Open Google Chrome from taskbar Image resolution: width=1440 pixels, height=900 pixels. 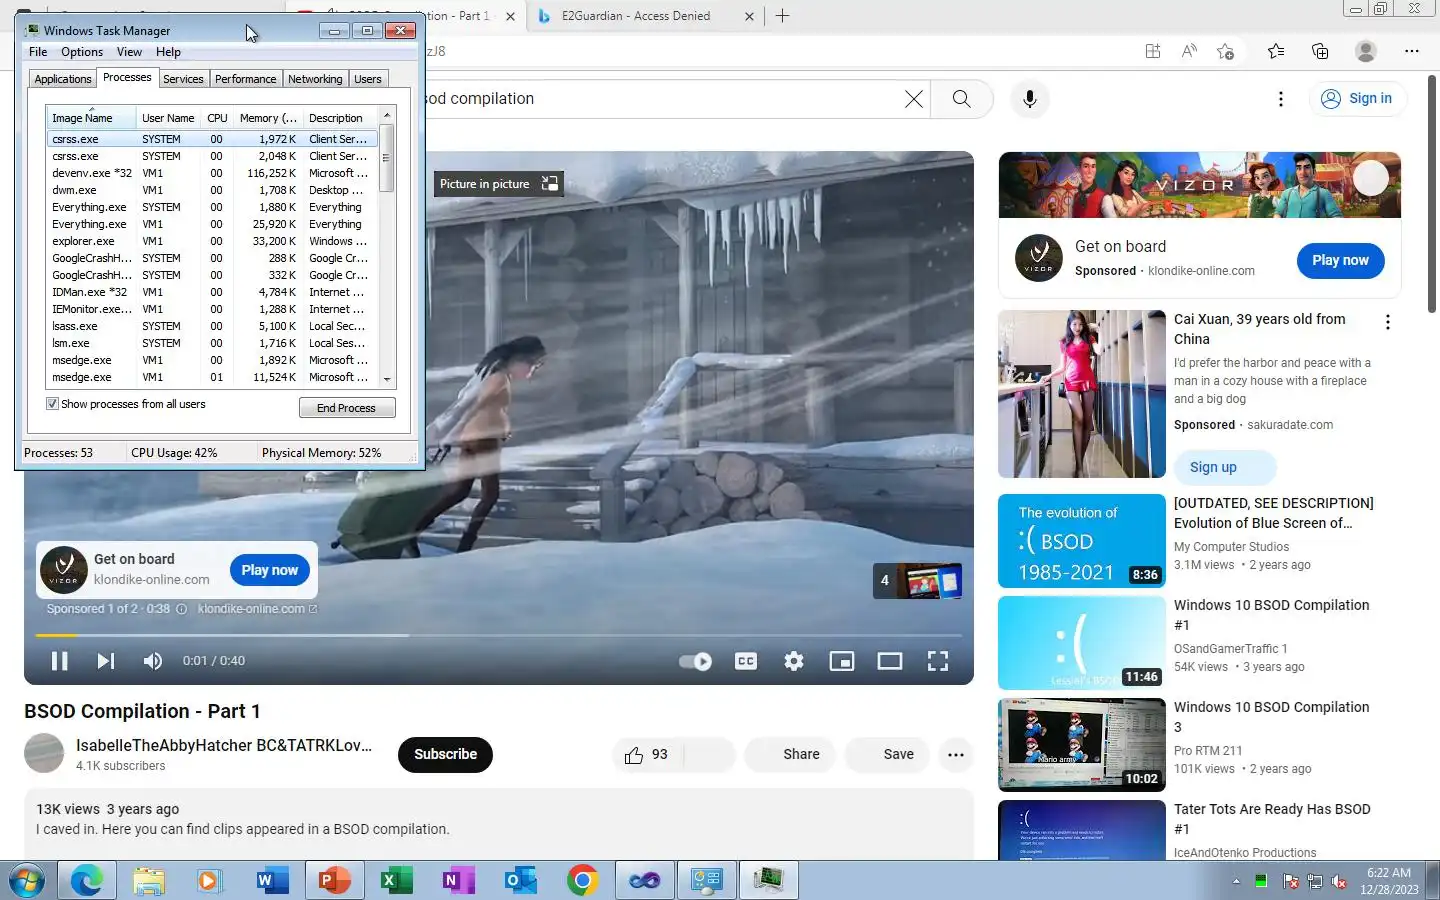(x=583, y=880)
